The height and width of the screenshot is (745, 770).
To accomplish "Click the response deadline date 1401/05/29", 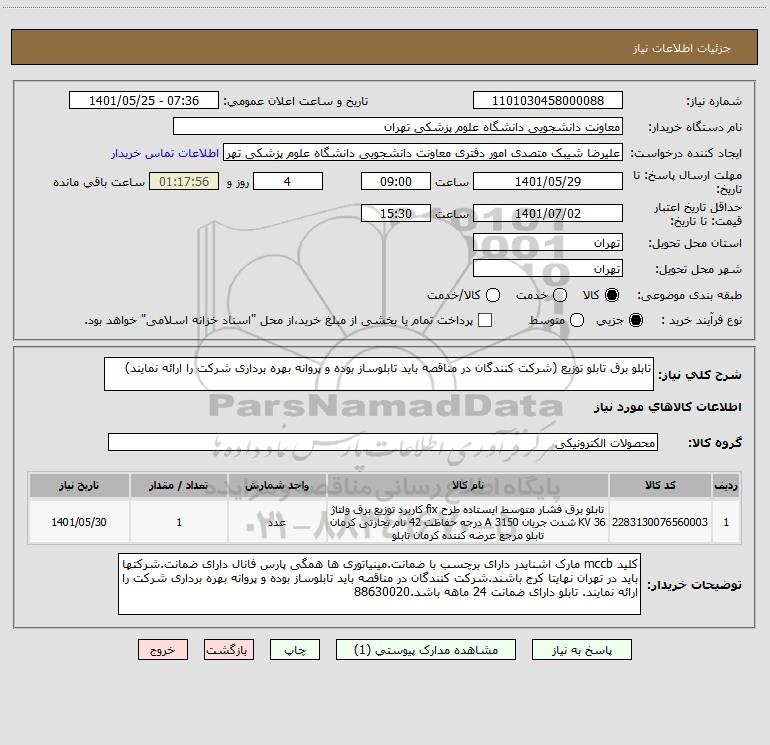I will pyautogui.click(x=548, y=181).
